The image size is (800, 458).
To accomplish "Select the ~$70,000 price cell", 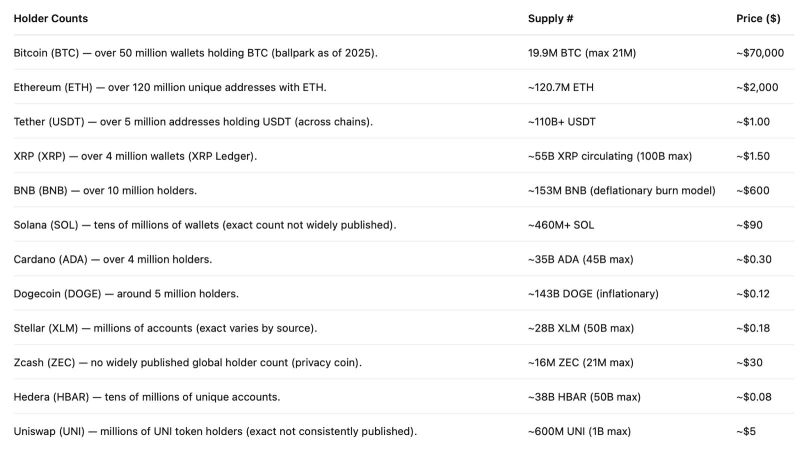I will 760,53.
